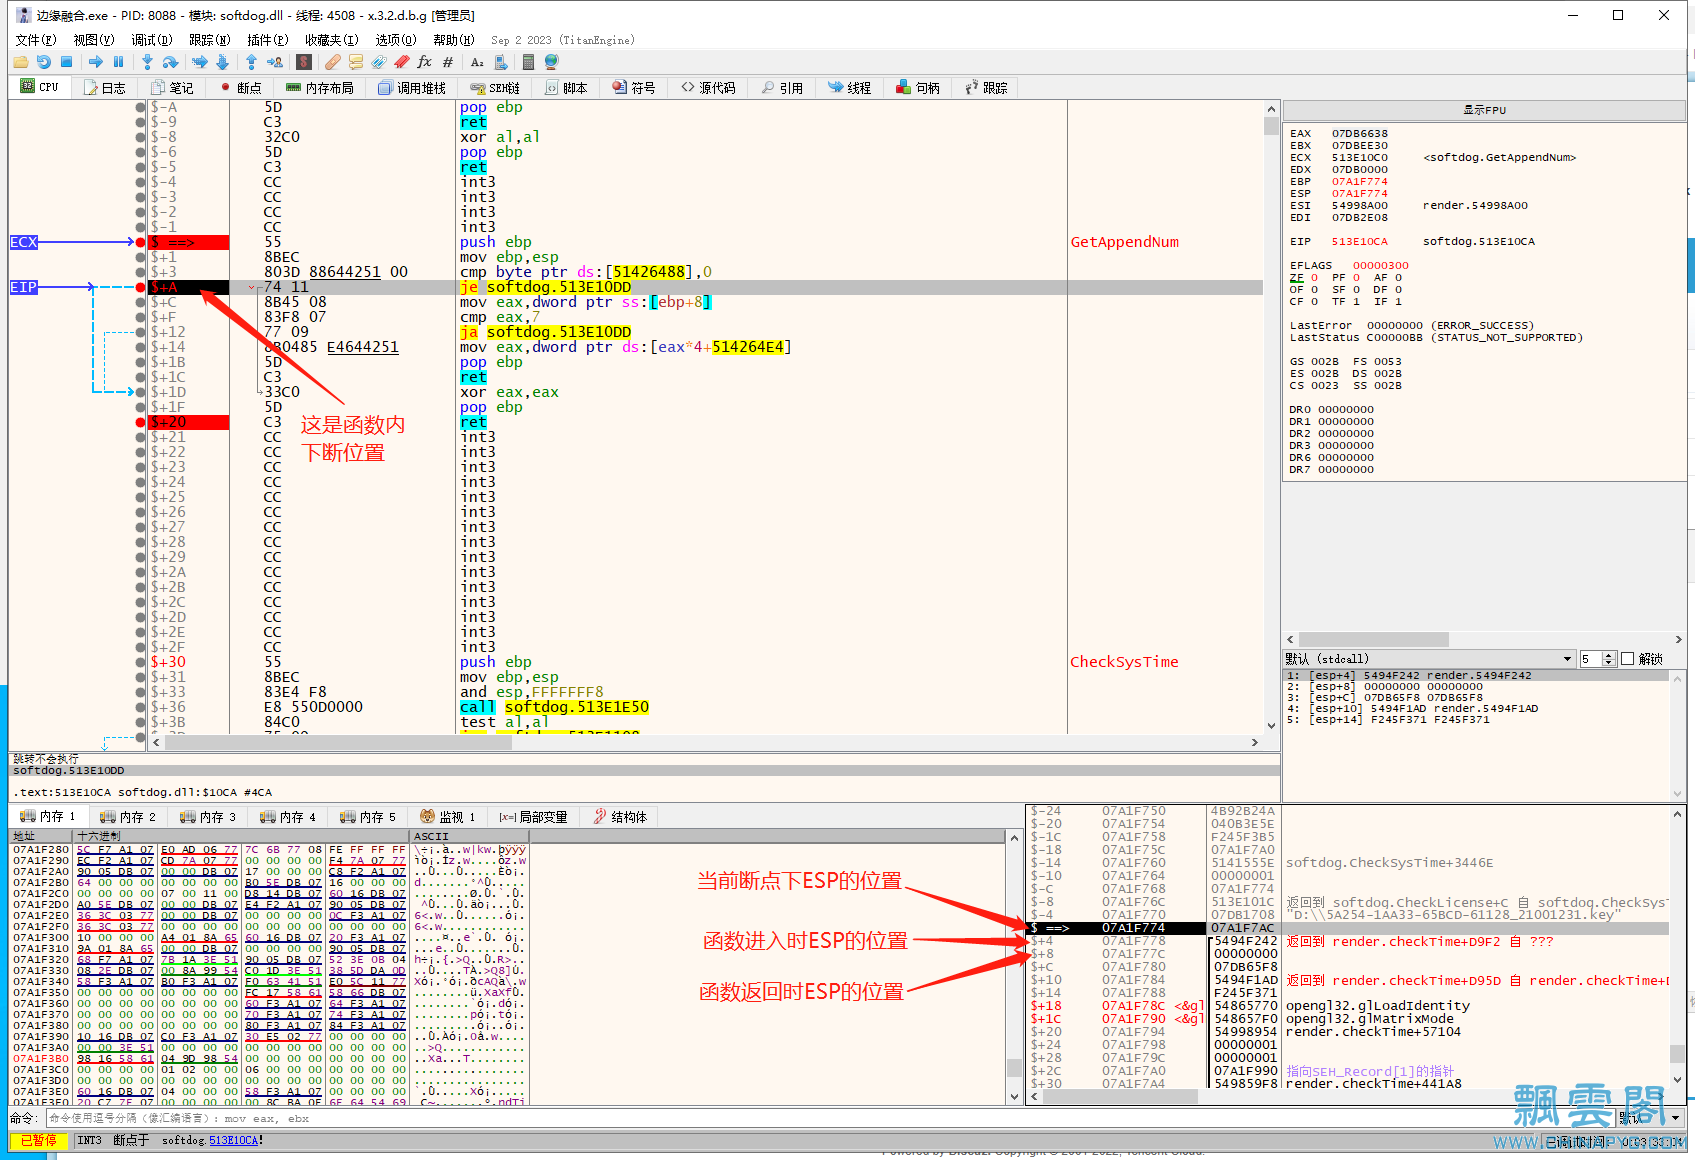The width and height of the screenshot is (1695, 1160).
Task: Open the 默认 (stdcall) calling convention dropdown
Action: [1429, 659]
